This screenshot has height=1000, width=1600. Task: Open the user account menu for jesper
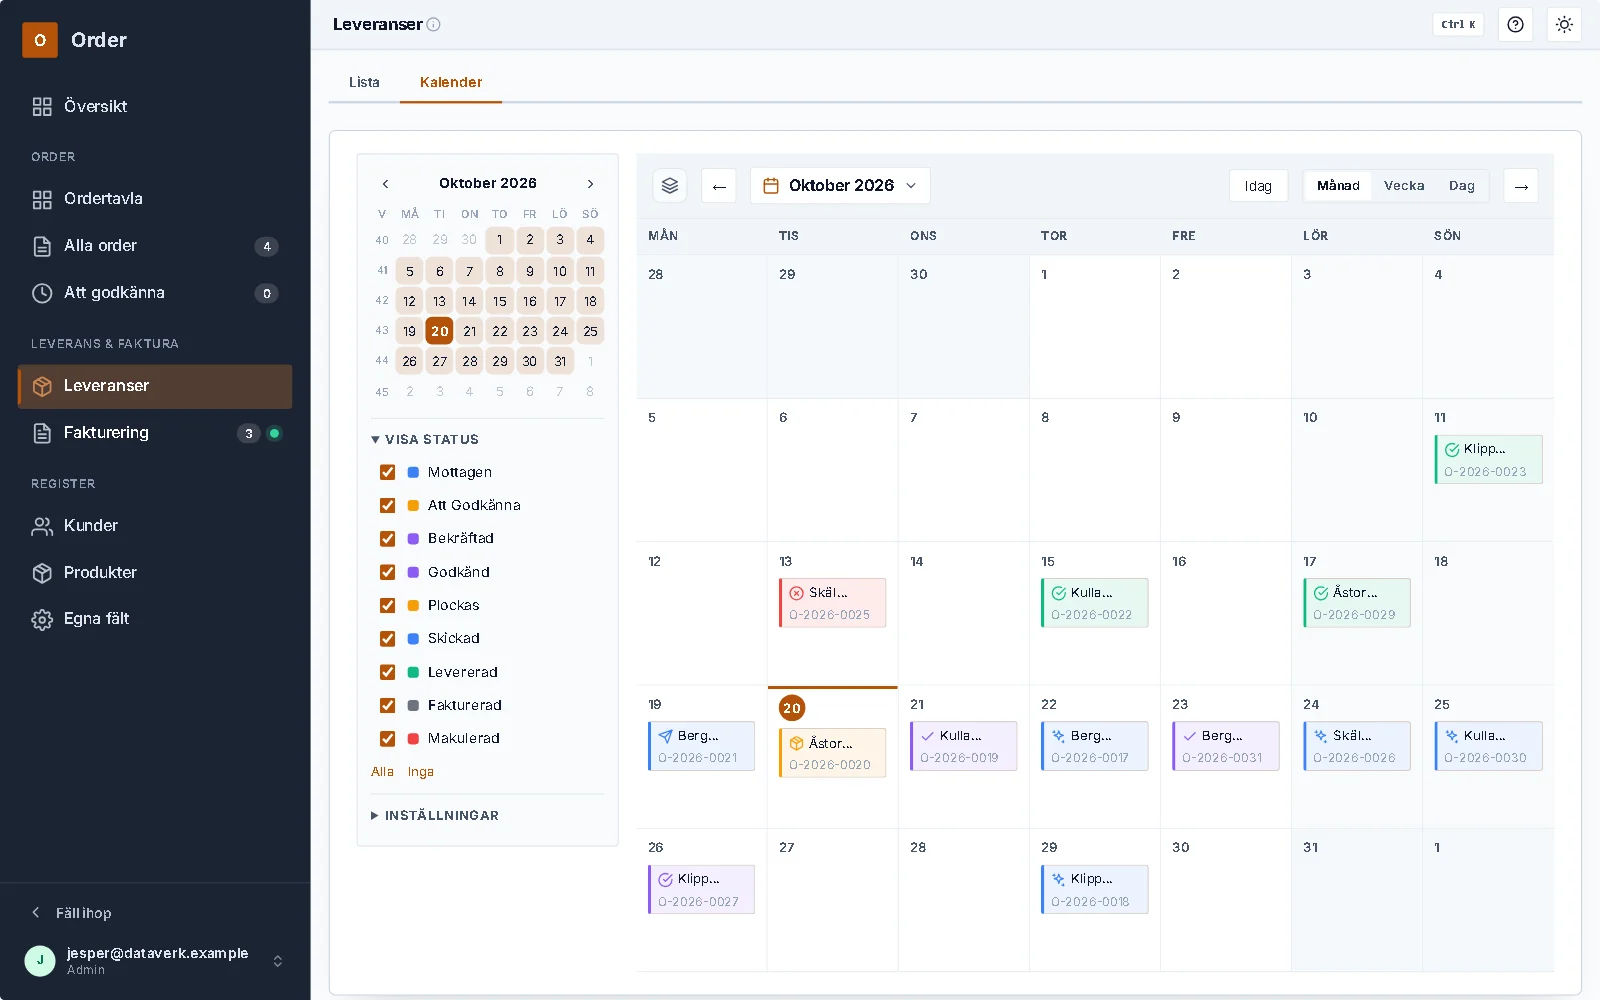(155, 961)
